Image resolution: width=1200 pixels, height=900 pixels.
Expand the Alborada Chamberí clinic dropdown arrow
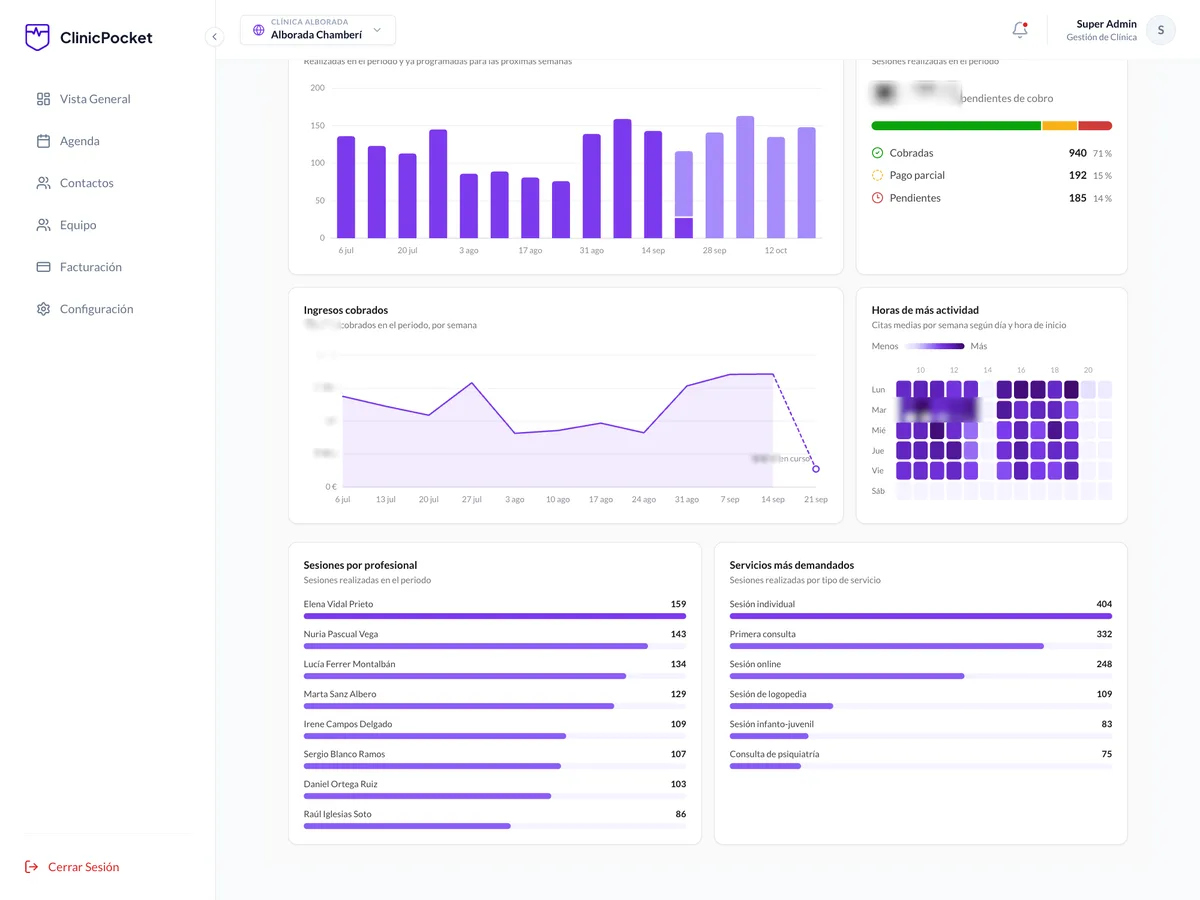377,30
